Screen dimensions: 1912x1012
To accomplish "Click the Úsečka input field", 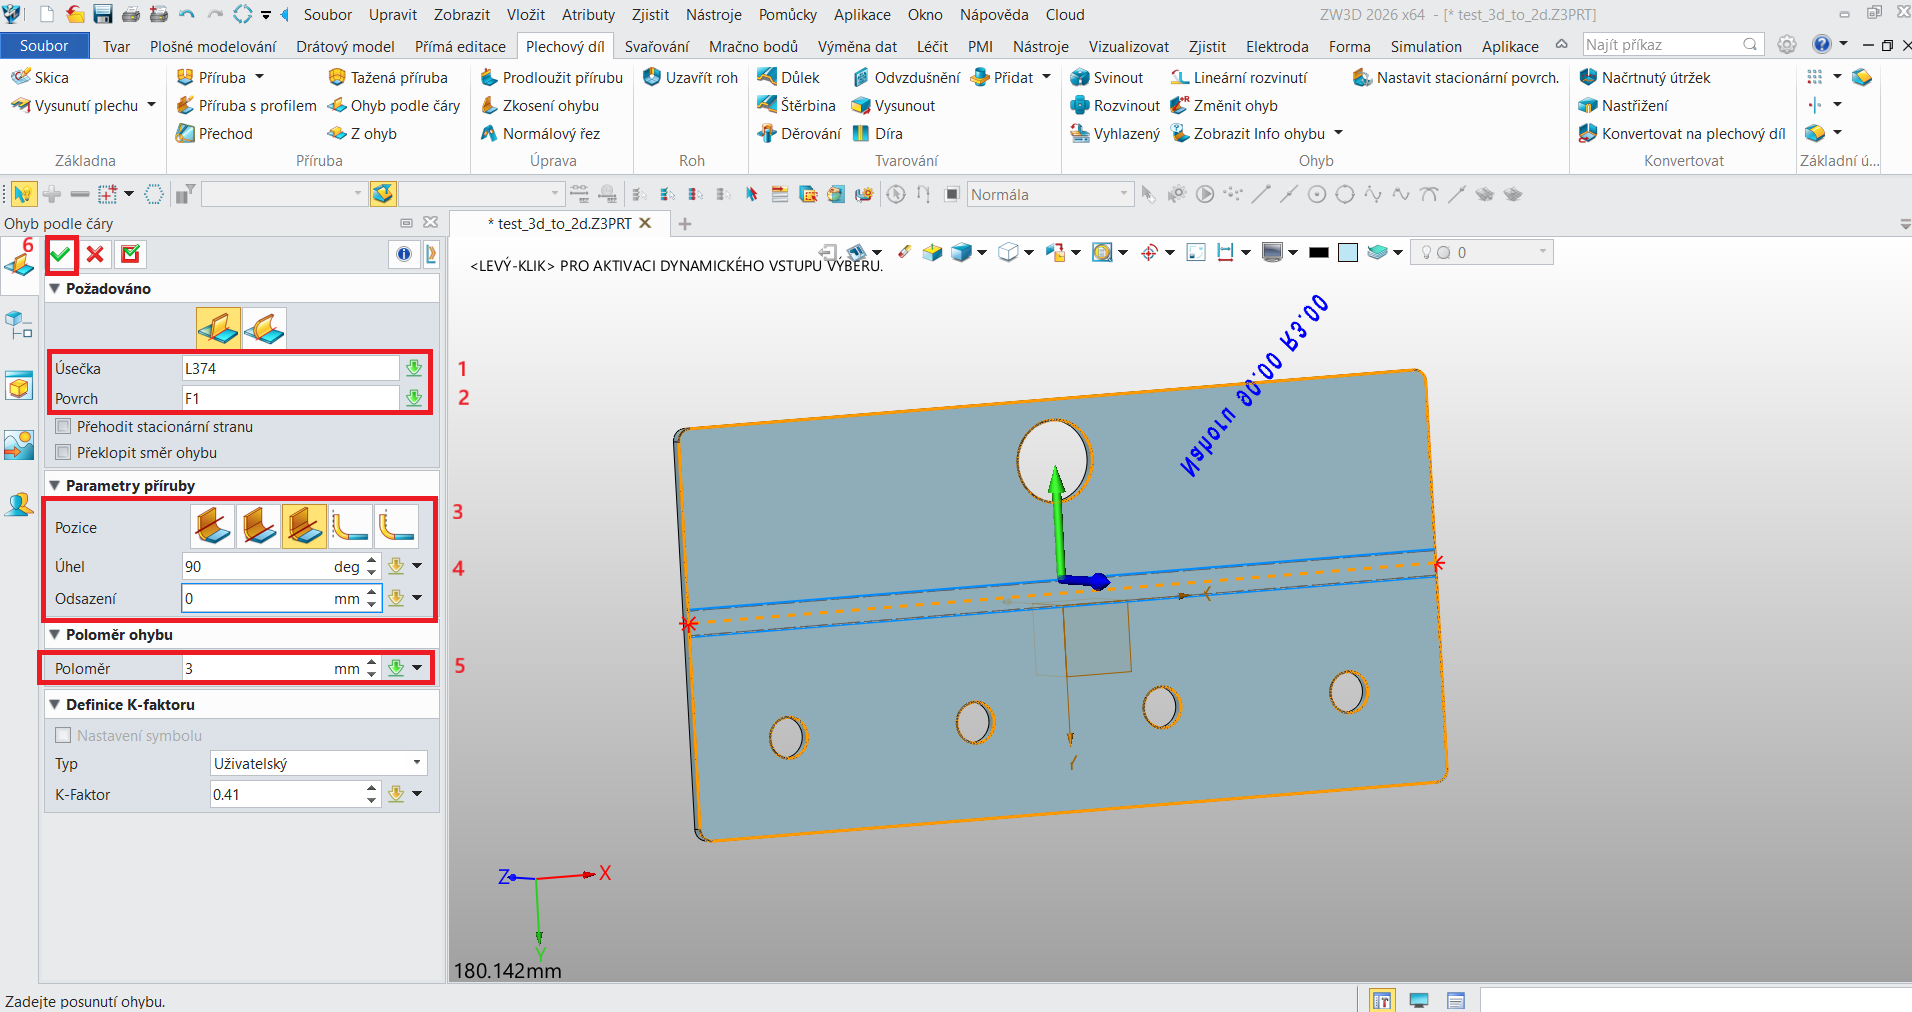I will tap(291, 368).
